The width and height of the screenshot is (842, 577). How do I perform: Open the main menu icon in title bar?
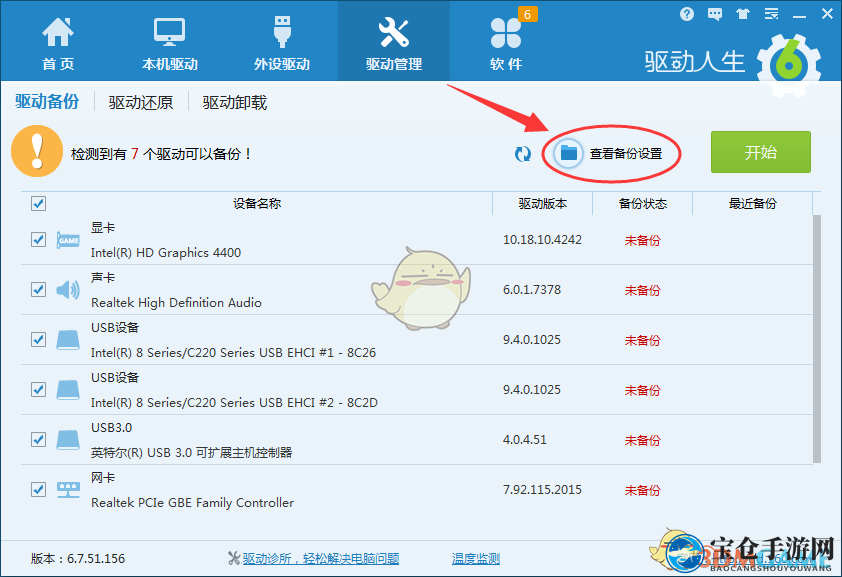click(771, 14)
